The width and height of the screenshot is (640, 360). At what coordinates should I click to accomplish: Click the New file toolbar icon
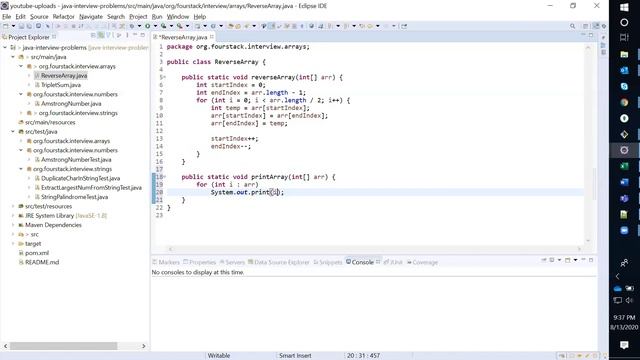[x=6, y=26]
